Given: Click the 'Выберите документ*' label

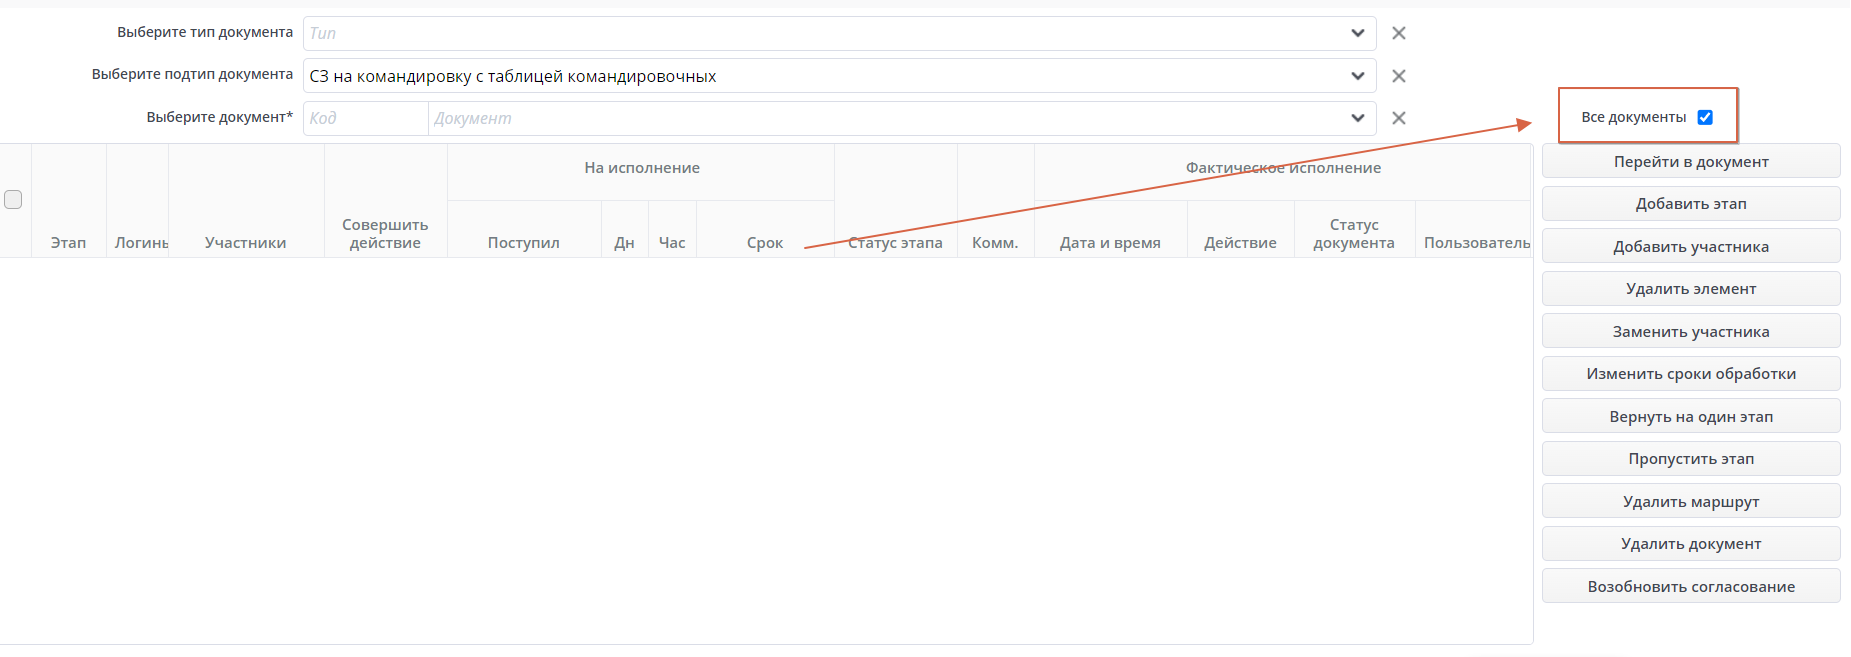Looking at the screenshot, I should [220, 117].
